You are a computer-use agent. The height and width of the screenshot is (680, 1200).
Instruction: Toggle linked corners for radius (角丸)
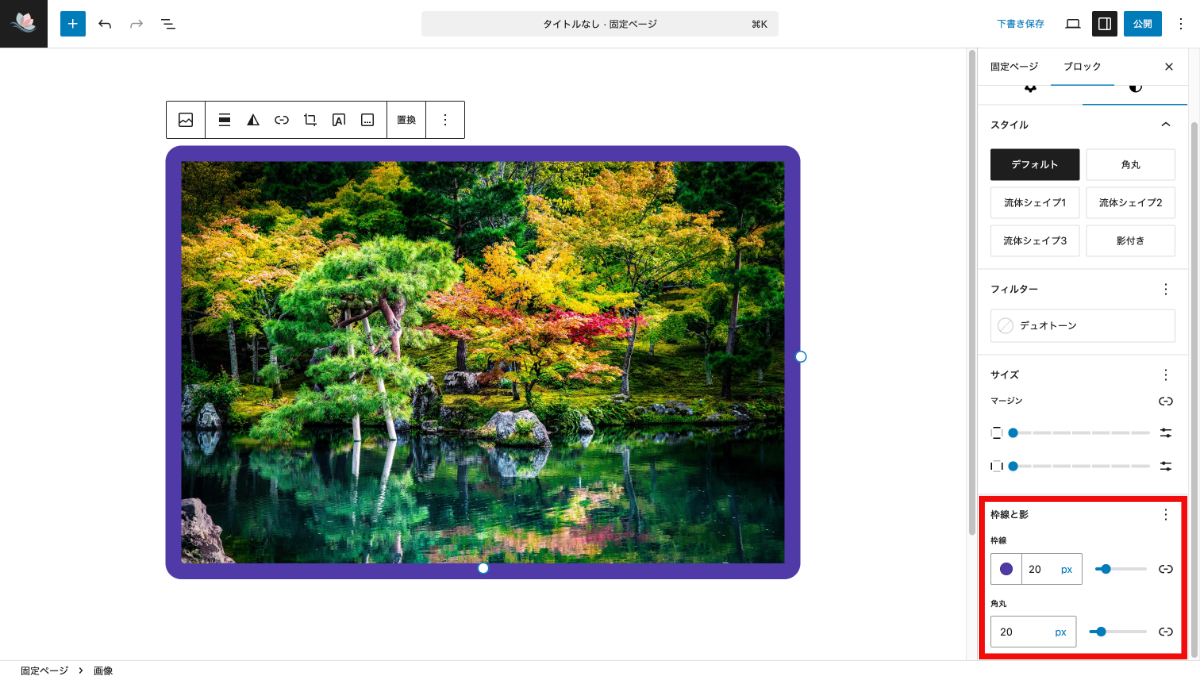tap(1165, 631)
